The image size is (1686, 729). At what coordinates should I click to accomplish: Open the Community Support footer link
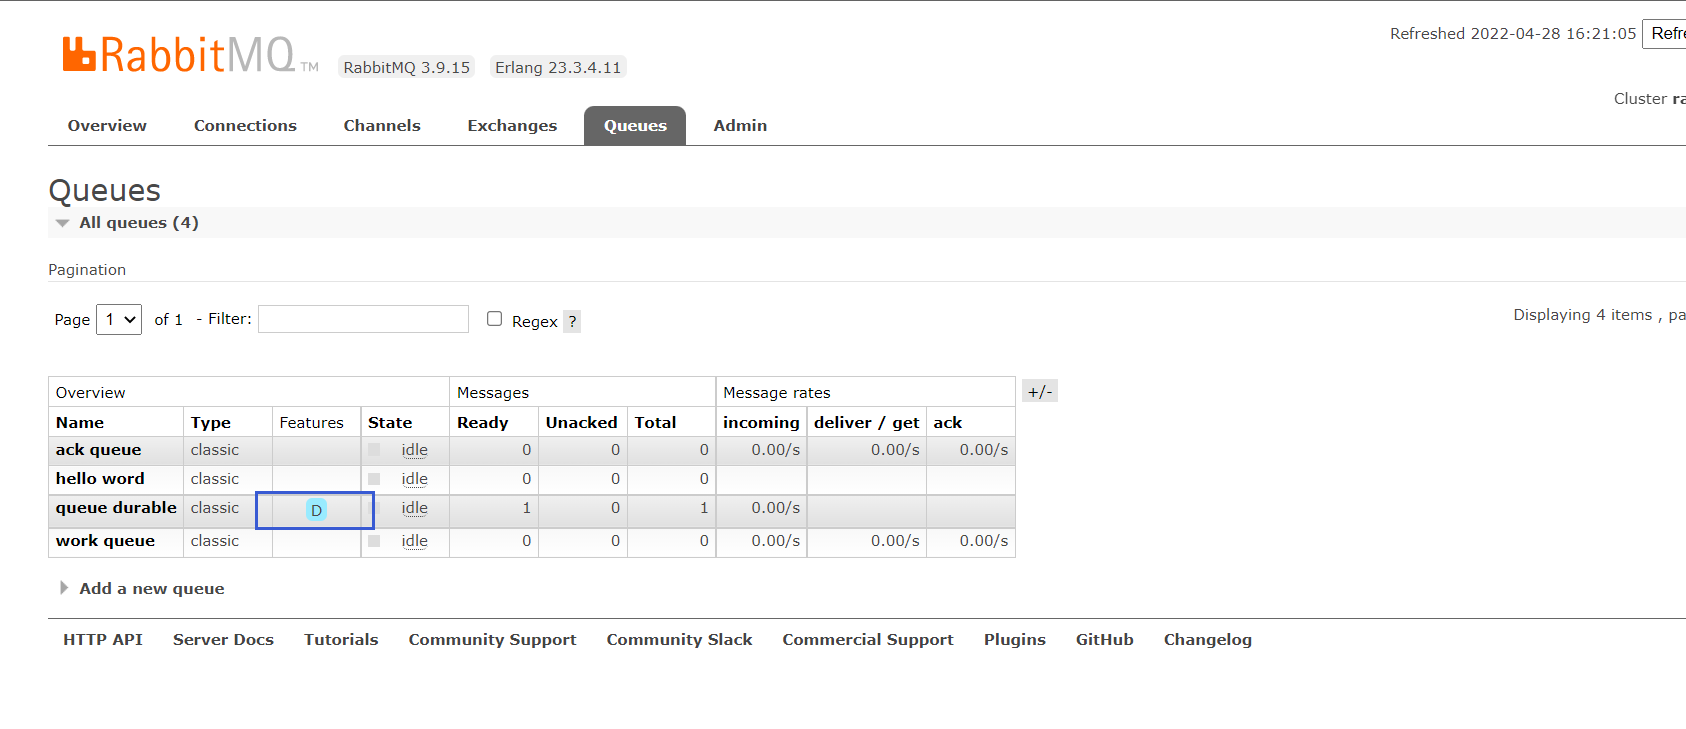coord(492,640)
